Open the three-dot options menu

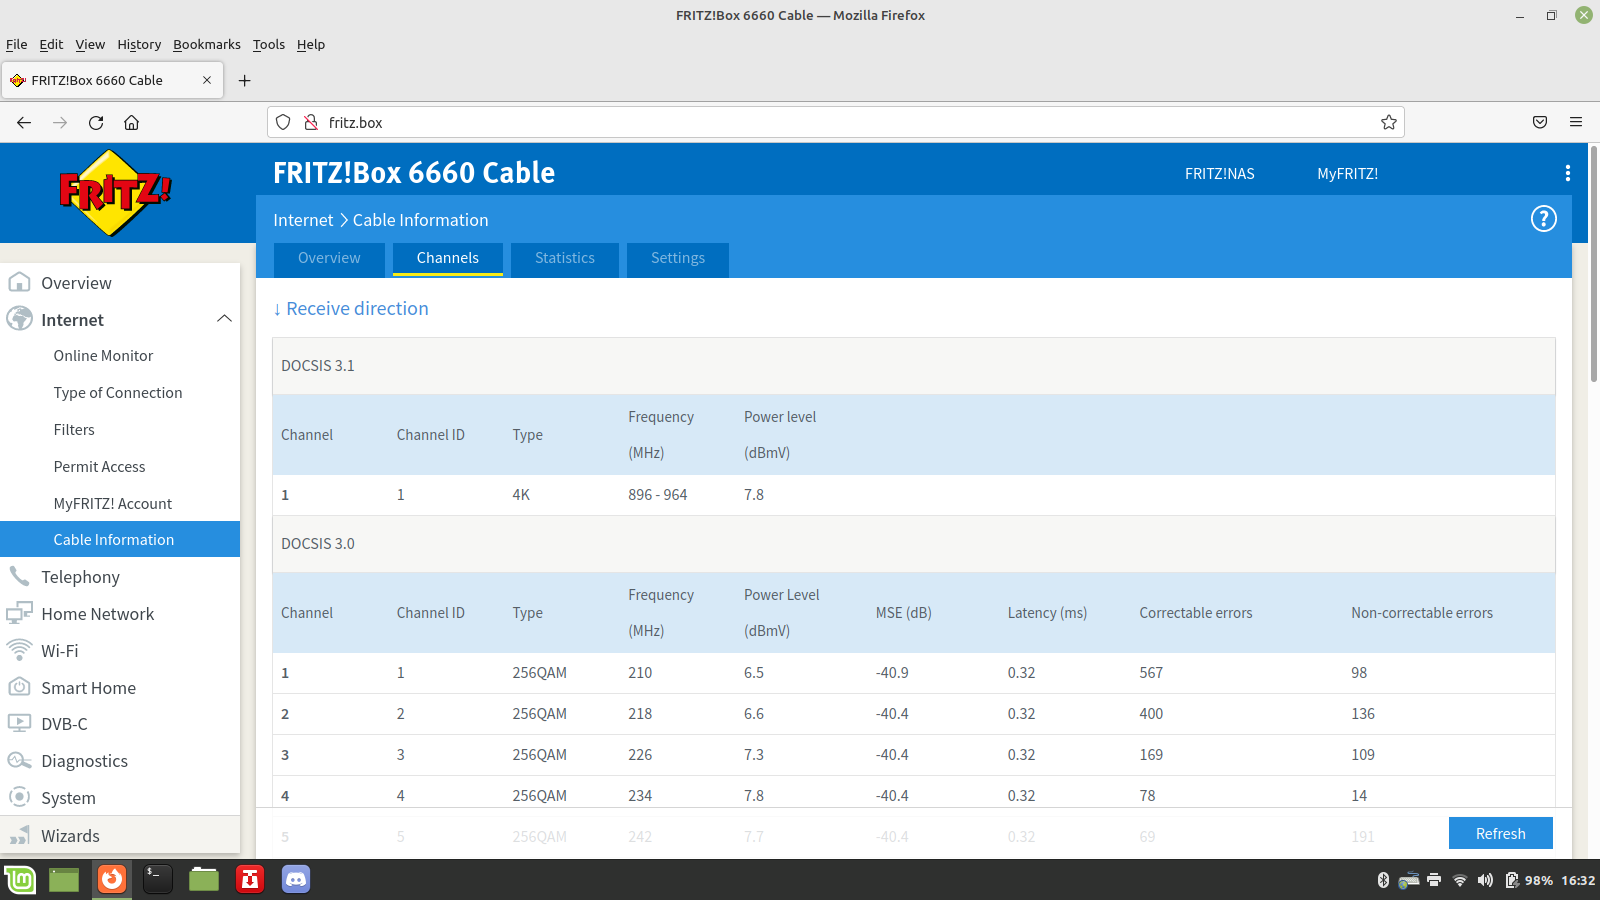click(x=1567, y=173)
